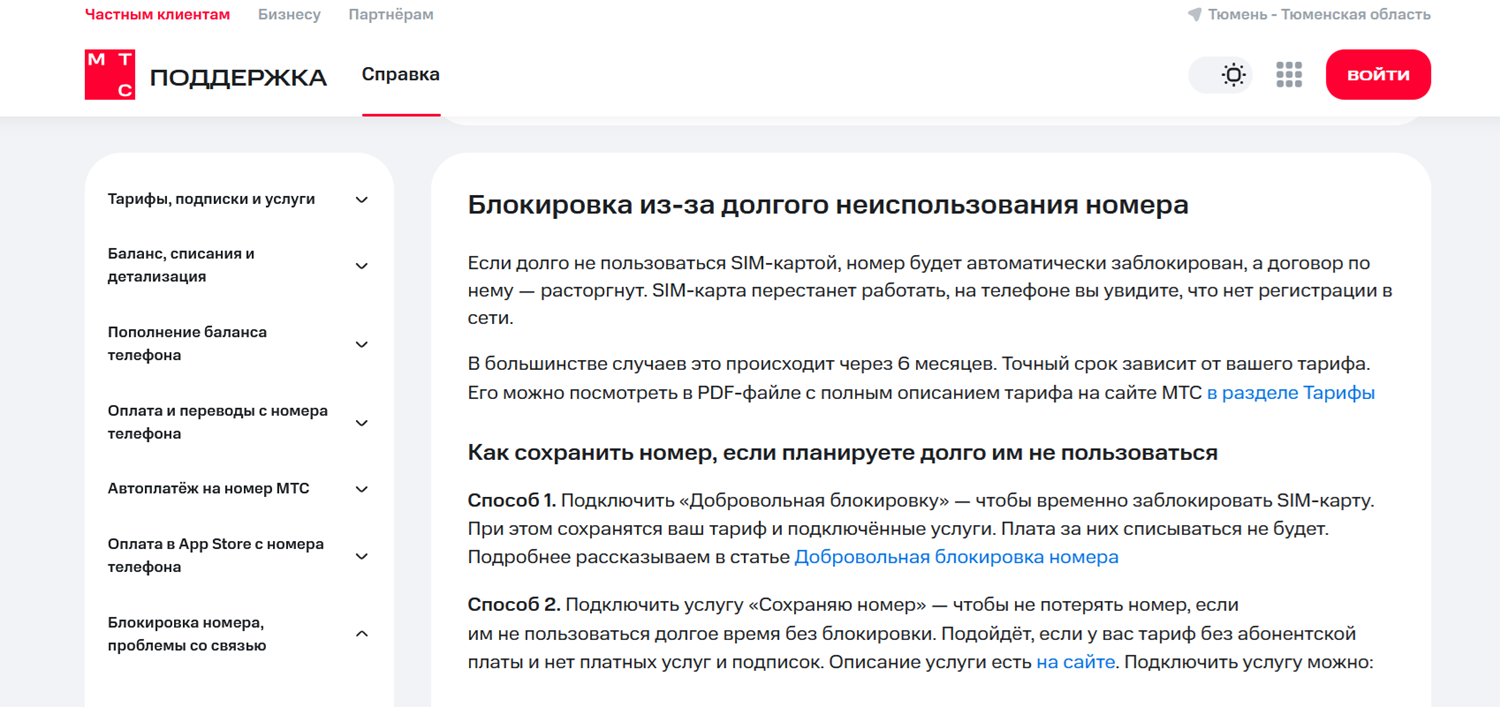Viewport: 1500px width, 707px height.
Task: Expand chevron next to Пополнение баланса телефона
Action: tap(362, 344)
